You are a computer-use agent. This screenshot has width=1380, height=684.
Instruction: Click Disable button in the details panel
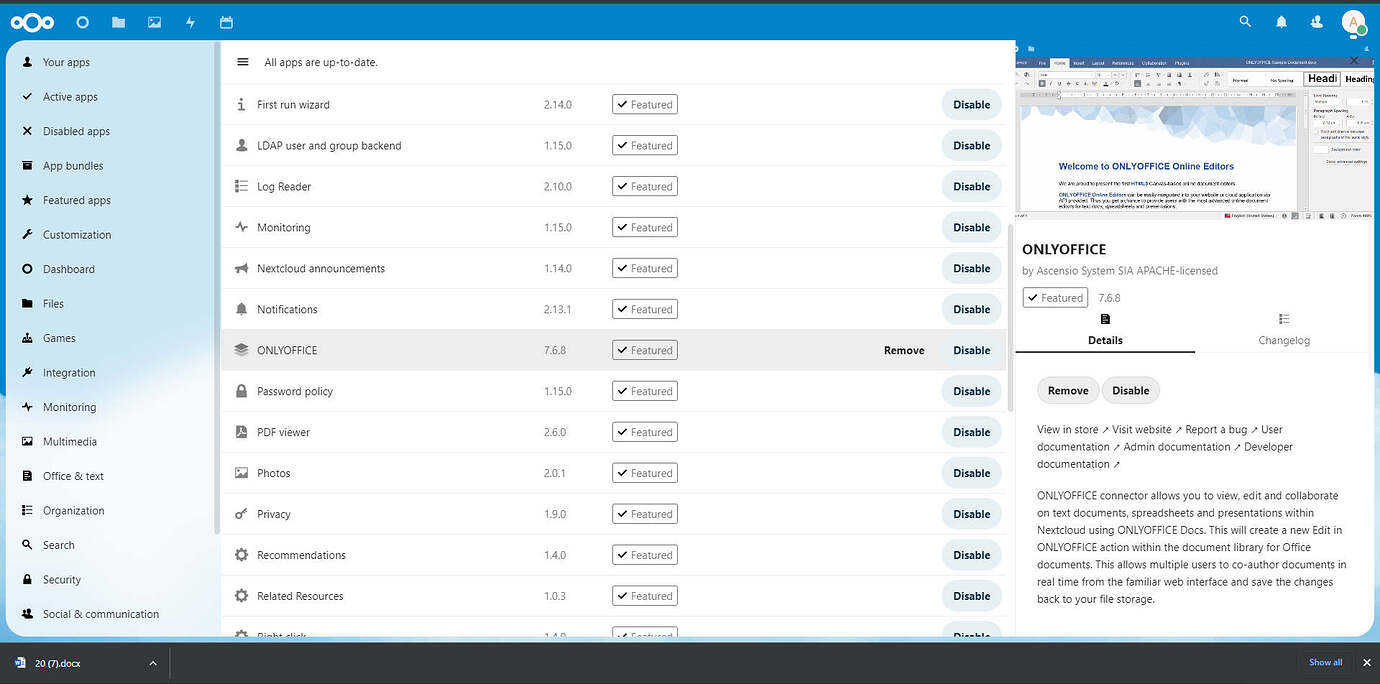1131,391
